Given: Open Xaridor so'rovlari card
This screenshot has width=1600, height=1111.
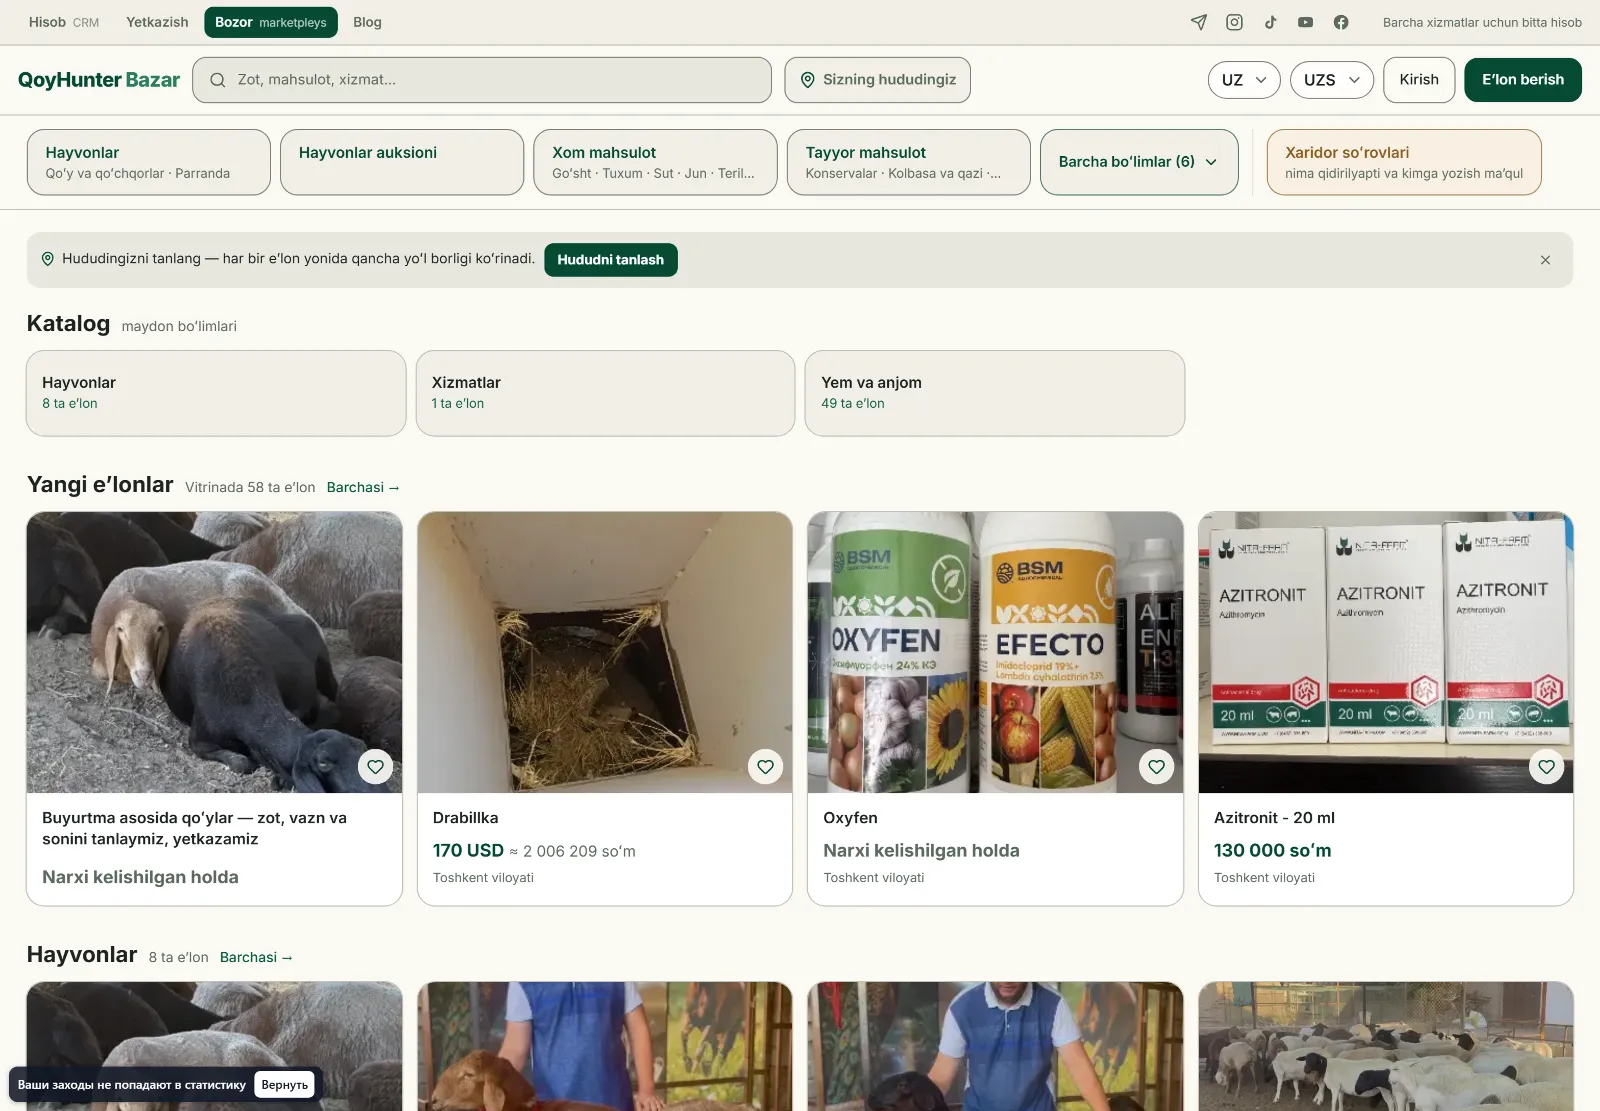Looking at the screenshot, I should click(1404, 162).
